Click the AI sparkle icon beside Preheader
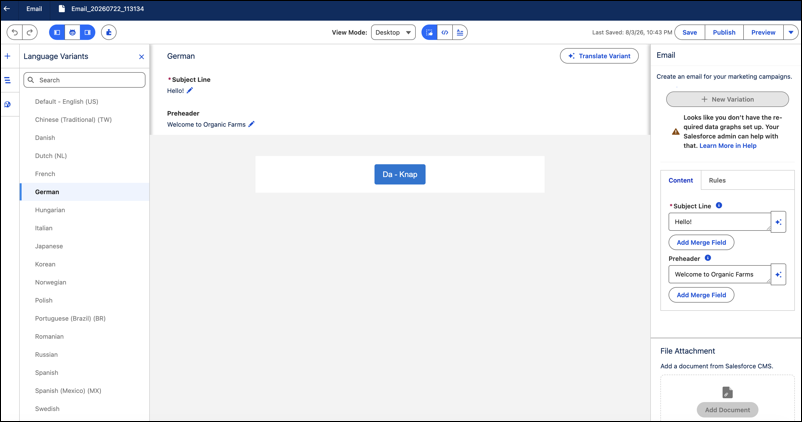Screen dimensions: 802x422 [778, 275]
